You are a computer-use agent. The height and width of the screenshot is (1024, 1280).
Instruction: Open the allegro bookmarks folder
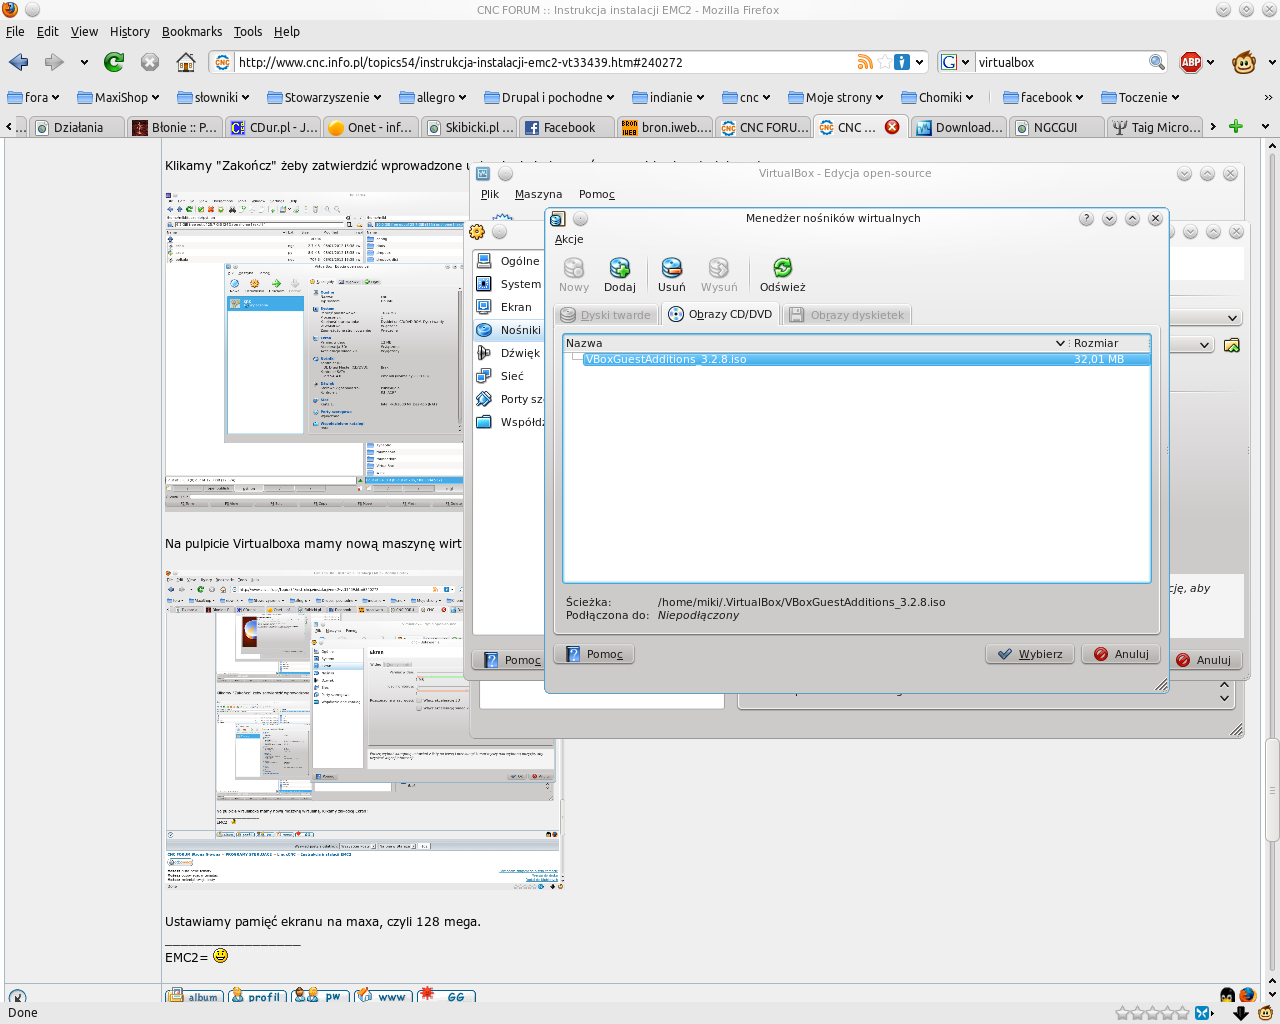click(x=433, y=97)
